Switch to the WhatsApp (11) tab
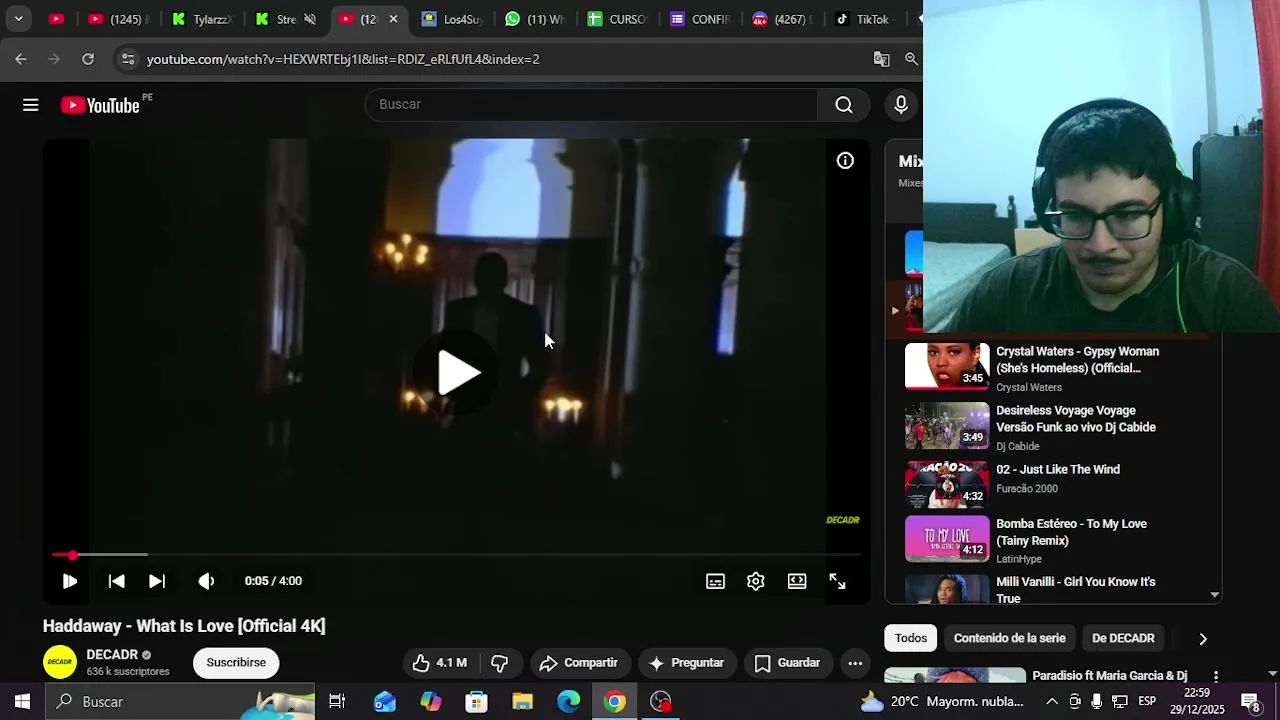Screen dimensions: 1280x720 tap(535, 19)
